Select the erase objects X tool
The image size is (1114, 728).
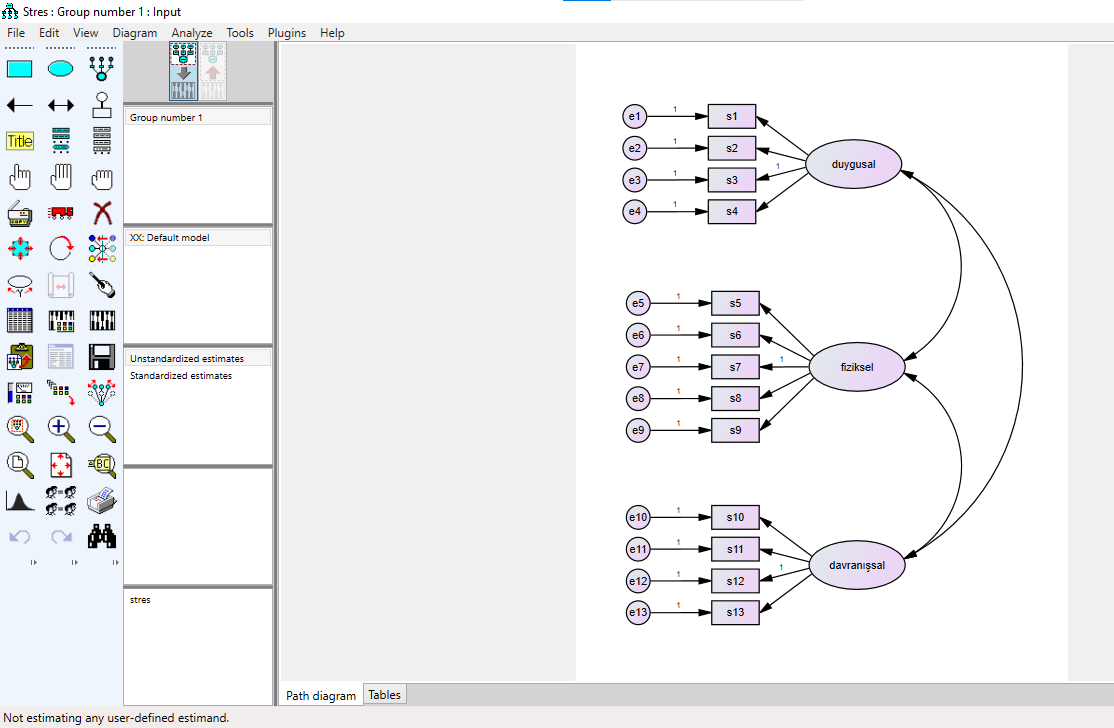[x=102, y=212]
